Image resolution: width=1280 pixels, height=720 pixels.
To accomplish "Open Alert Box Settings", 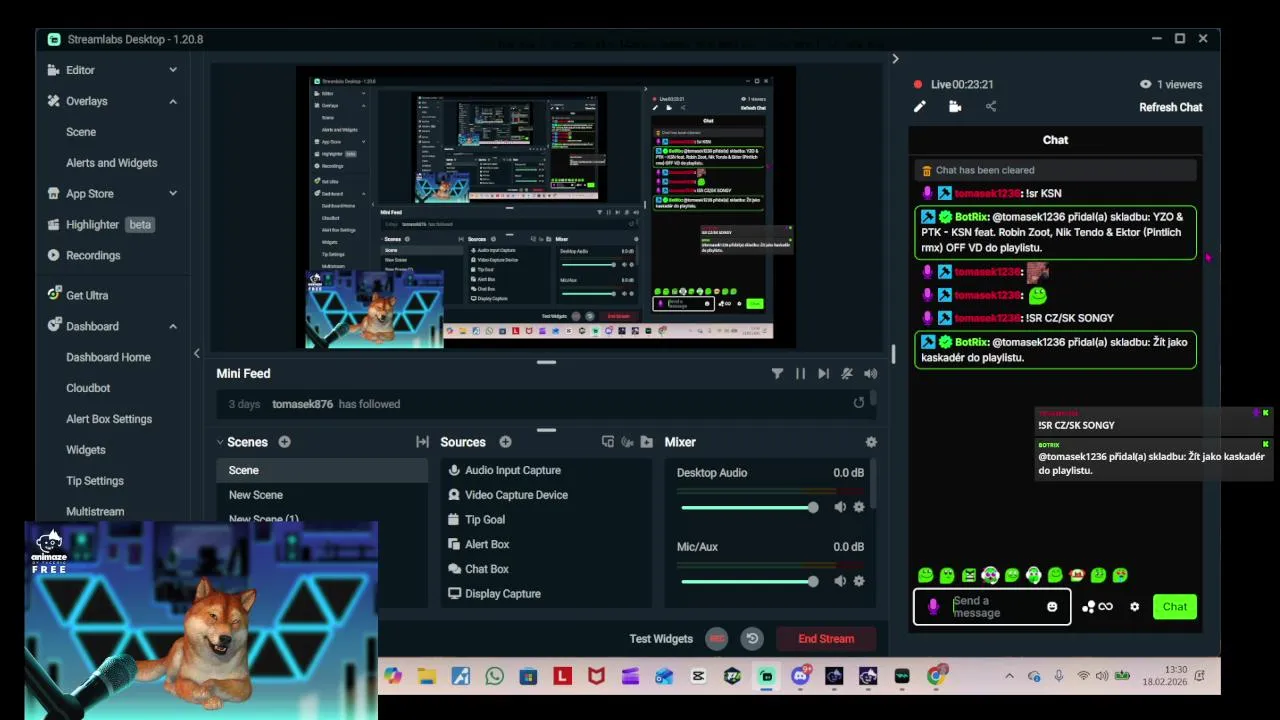I will [109, 419].
